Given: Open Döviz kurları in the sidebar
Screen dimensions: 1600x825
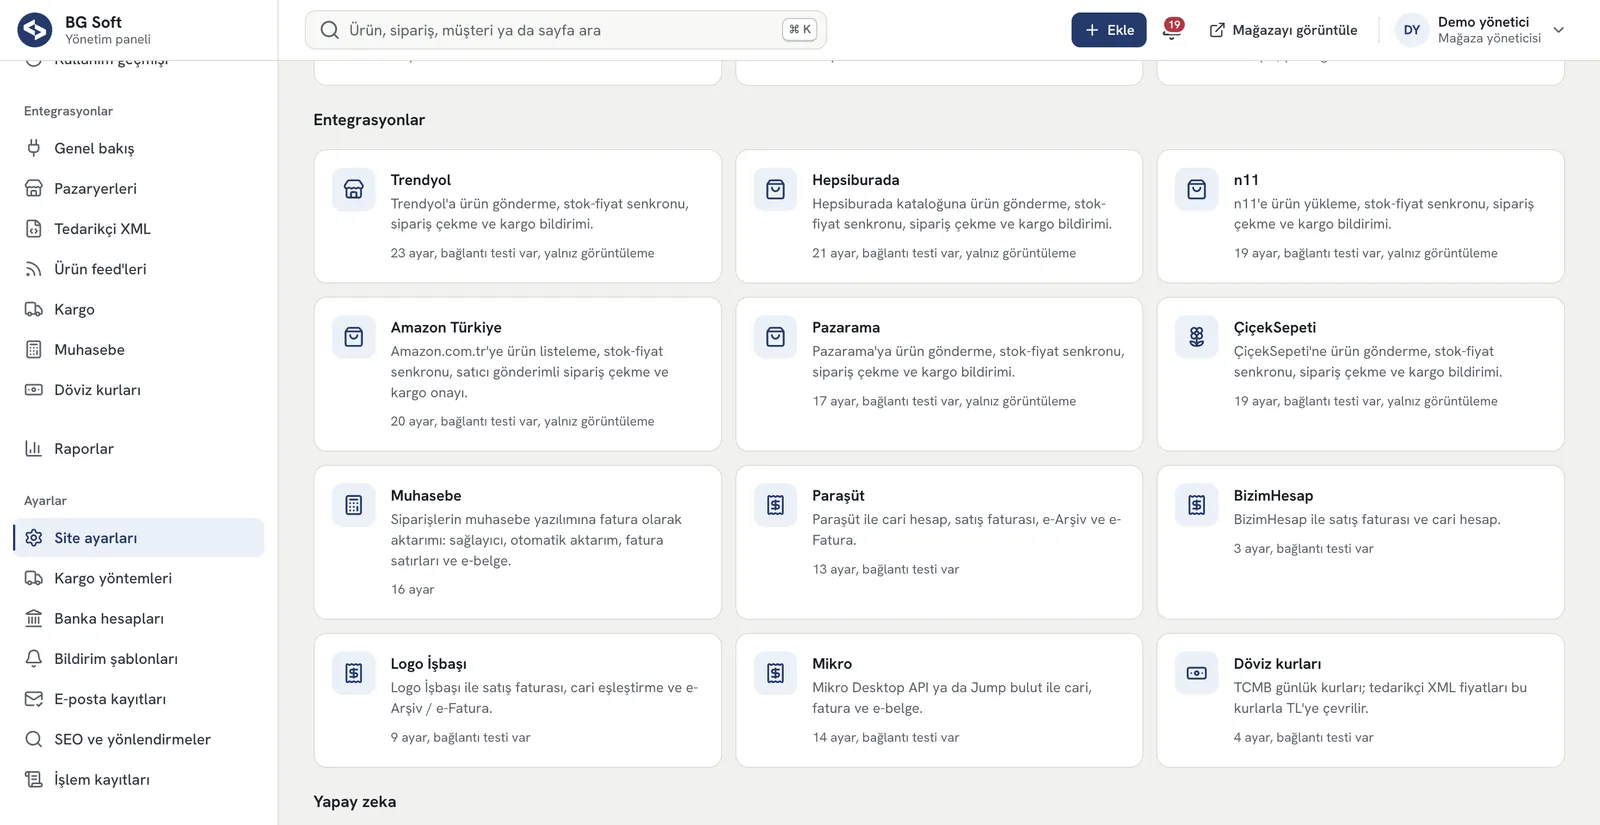Looking at the screenshot, I should tap(139, 390).
